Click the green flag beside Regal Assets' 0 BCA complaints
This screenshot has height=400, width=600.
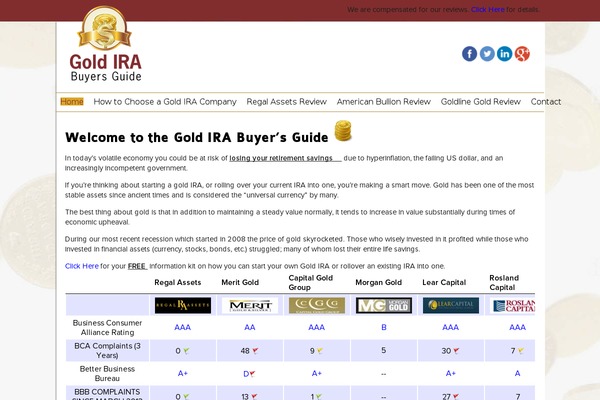point(186,351)
